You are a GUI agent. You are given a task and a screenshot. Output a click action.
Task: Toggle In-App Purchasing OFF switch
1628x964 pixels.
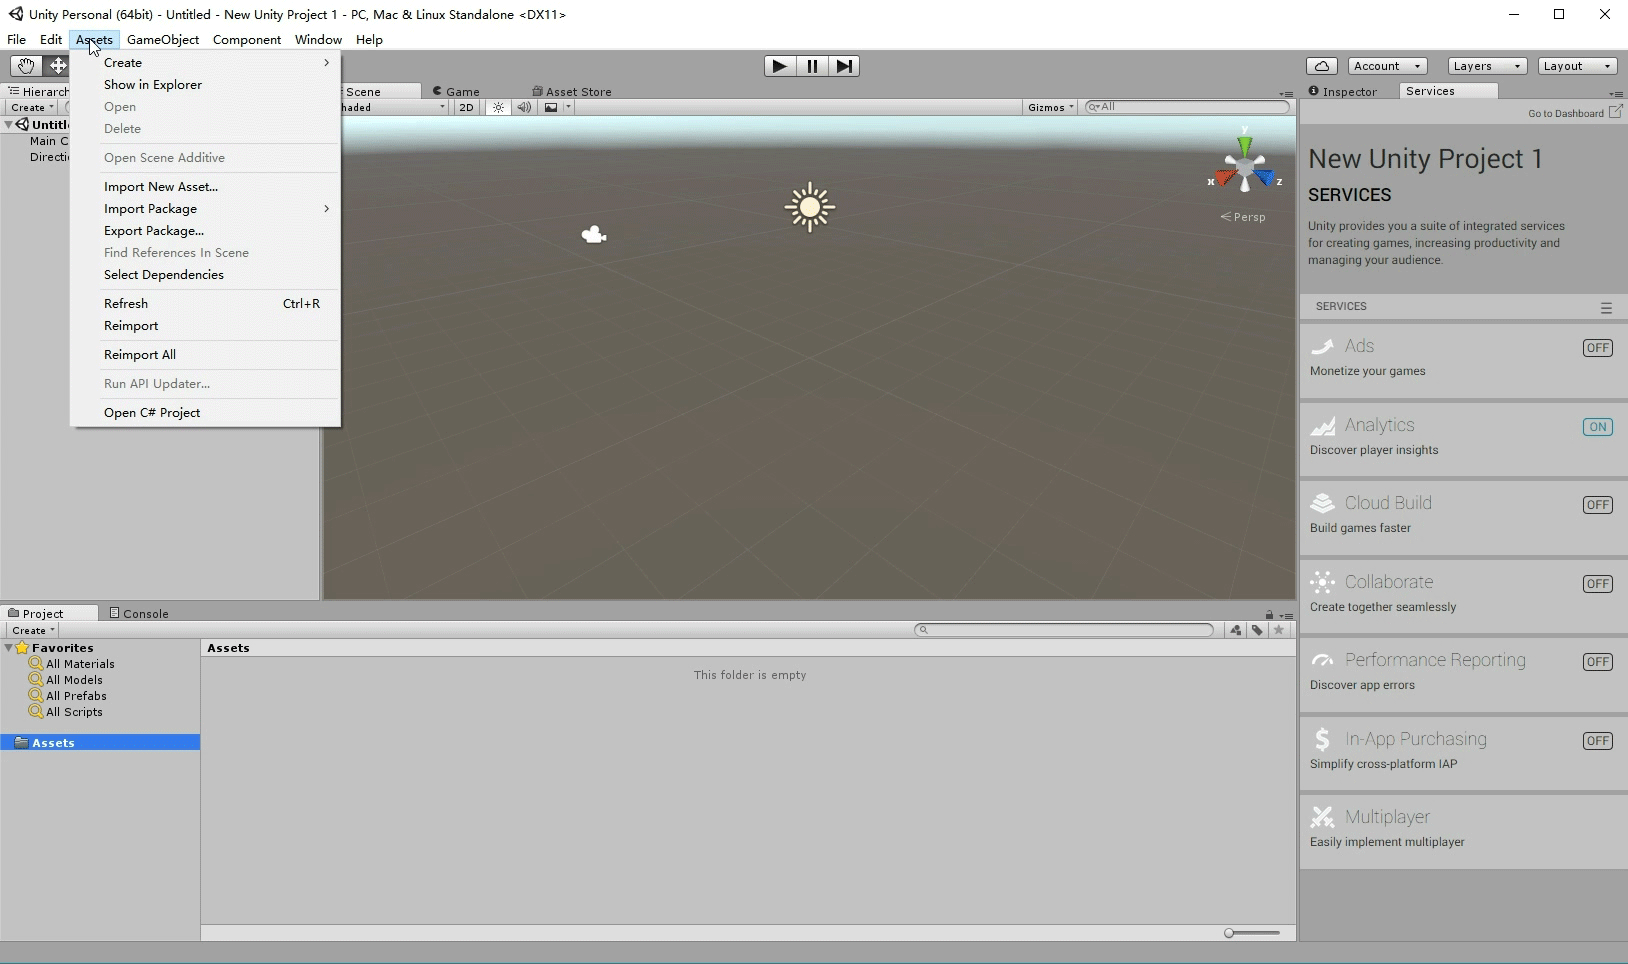[x=1597, y=741]
